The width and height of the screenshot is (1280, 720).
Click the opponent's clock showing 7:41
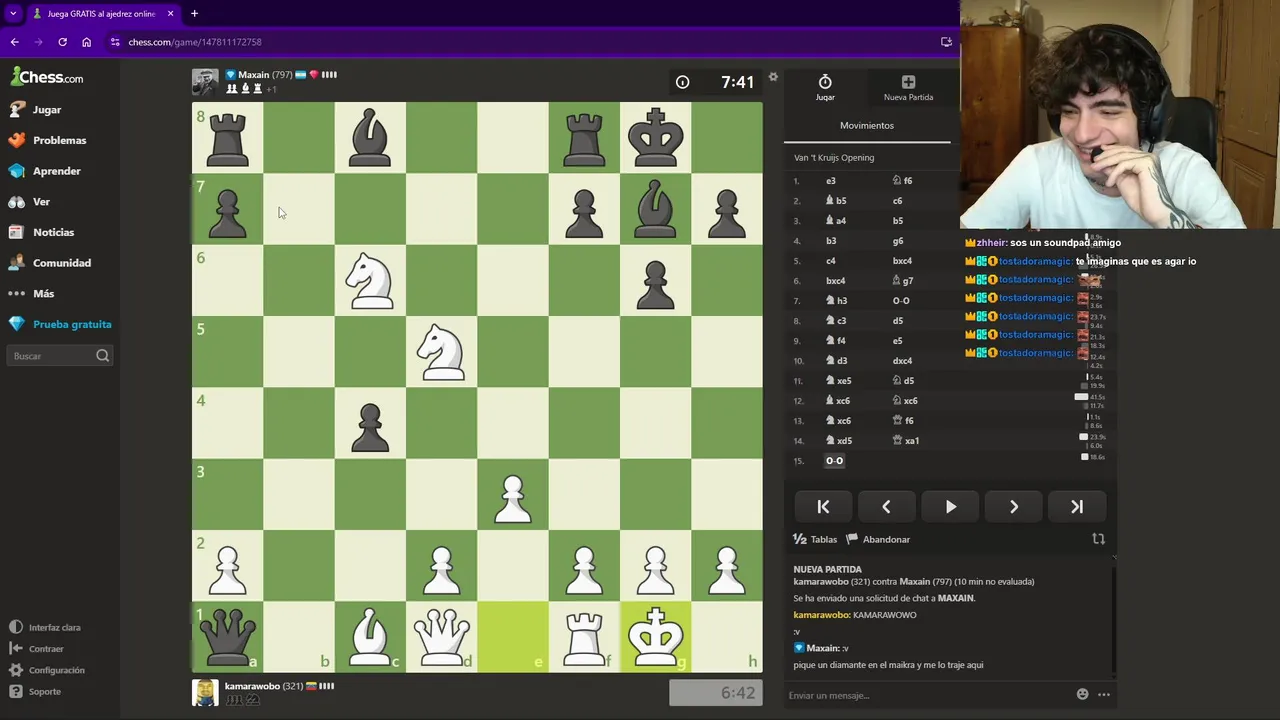[x=715, y=82]
